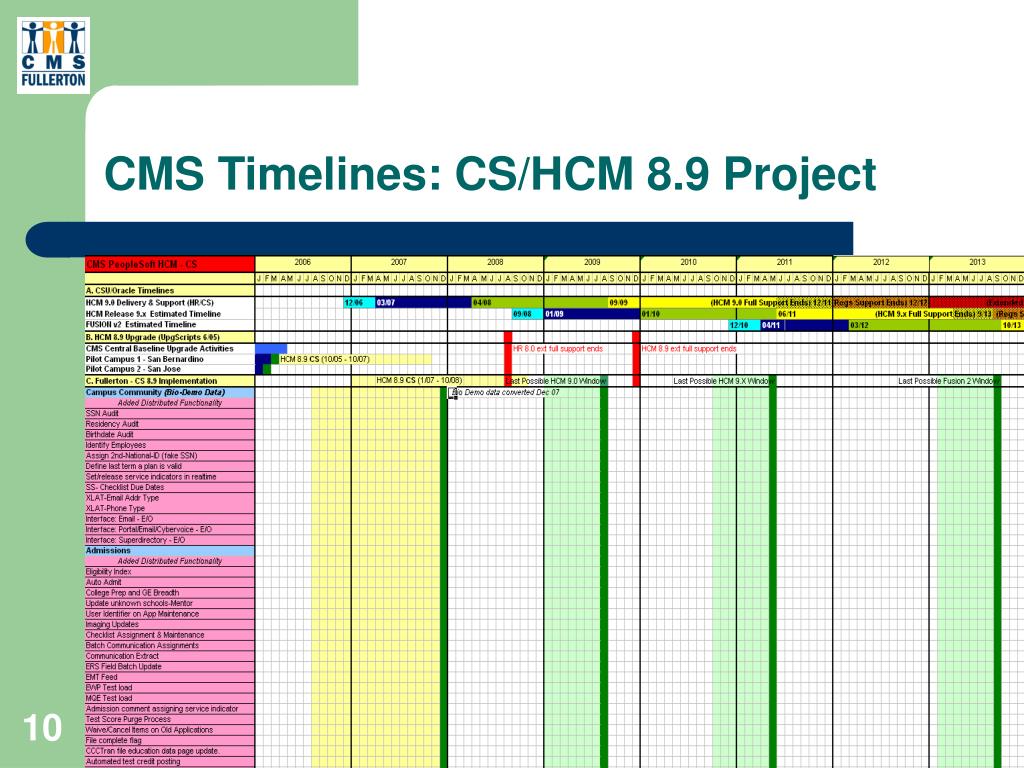Click the 12/06 cyan timeline marker

(359, 303)
